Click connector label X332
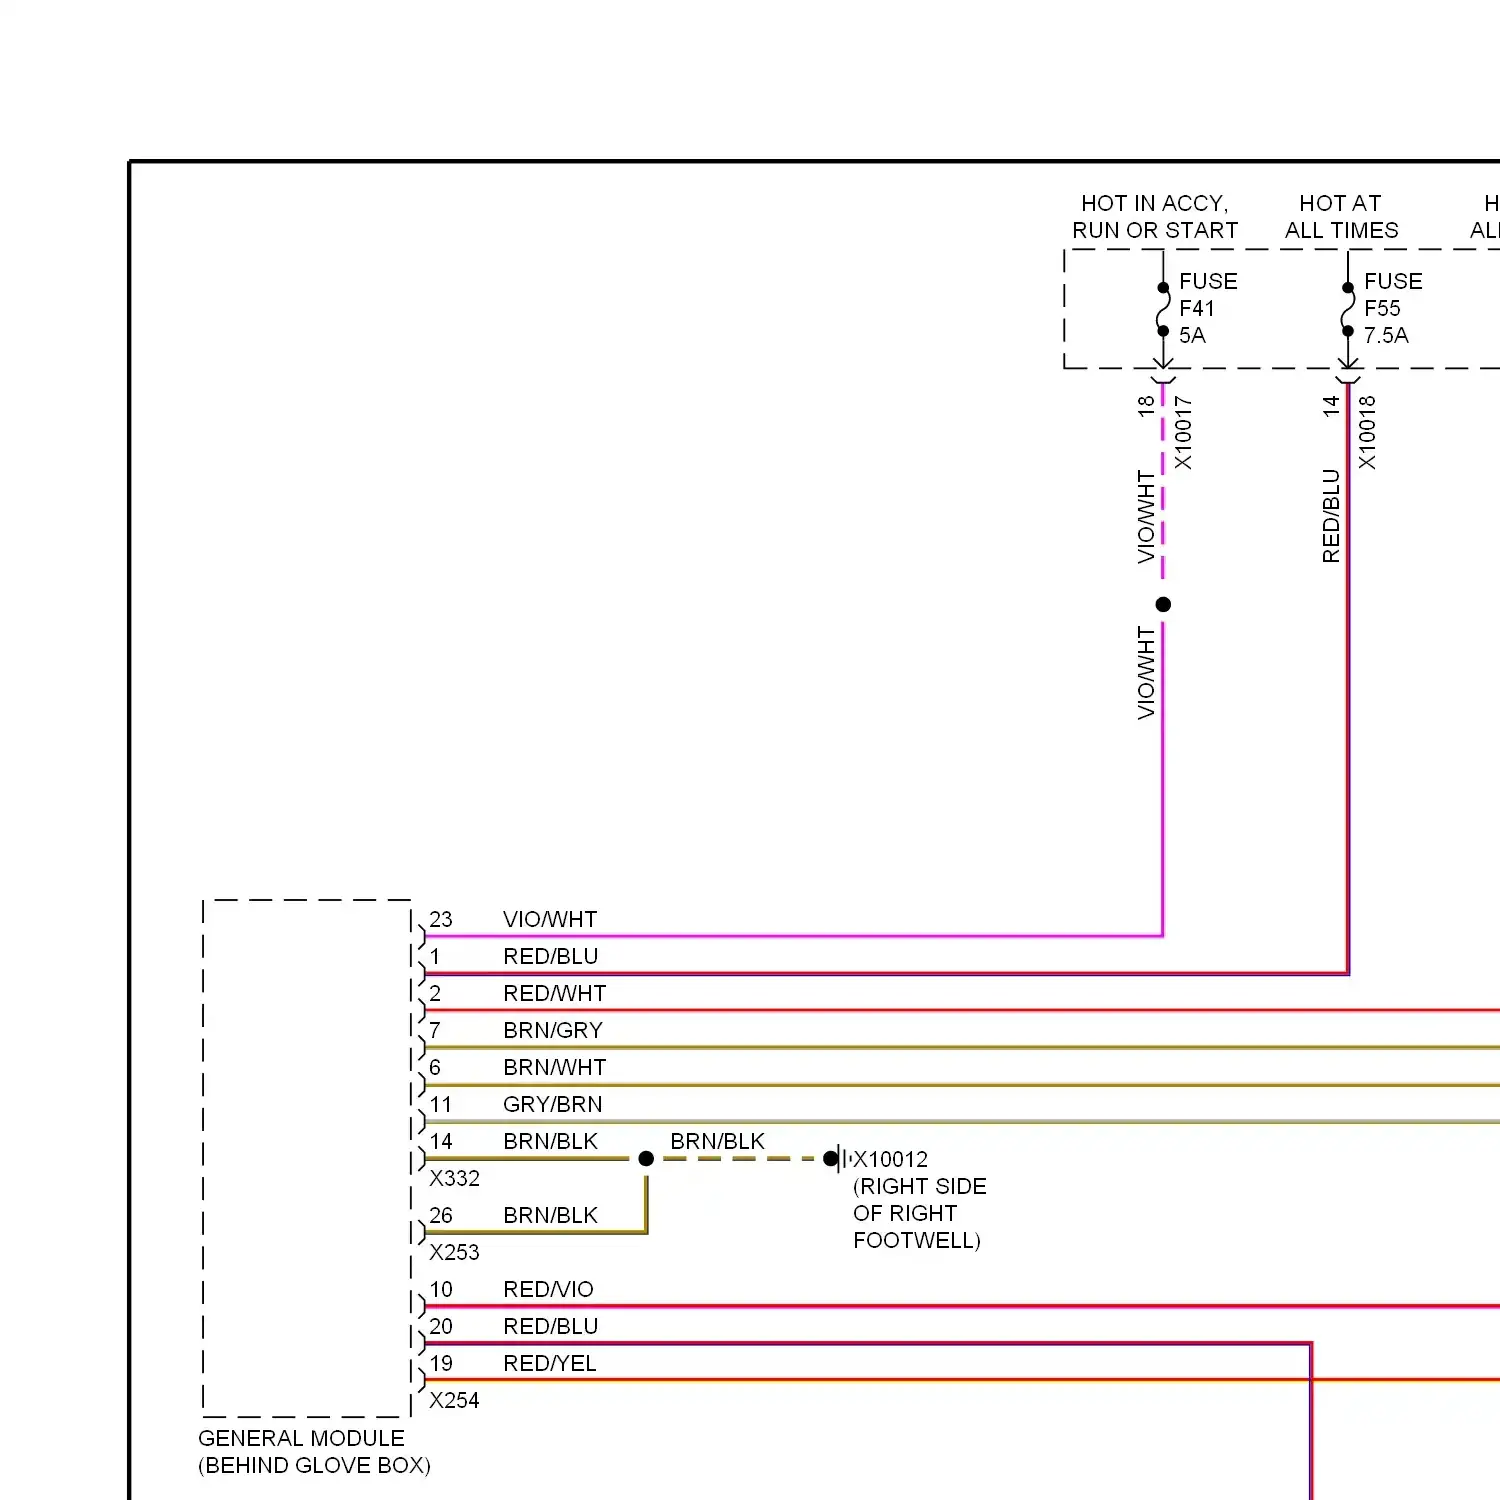The height and width of the screenshot is (1500, 1500). (455, 1178)
